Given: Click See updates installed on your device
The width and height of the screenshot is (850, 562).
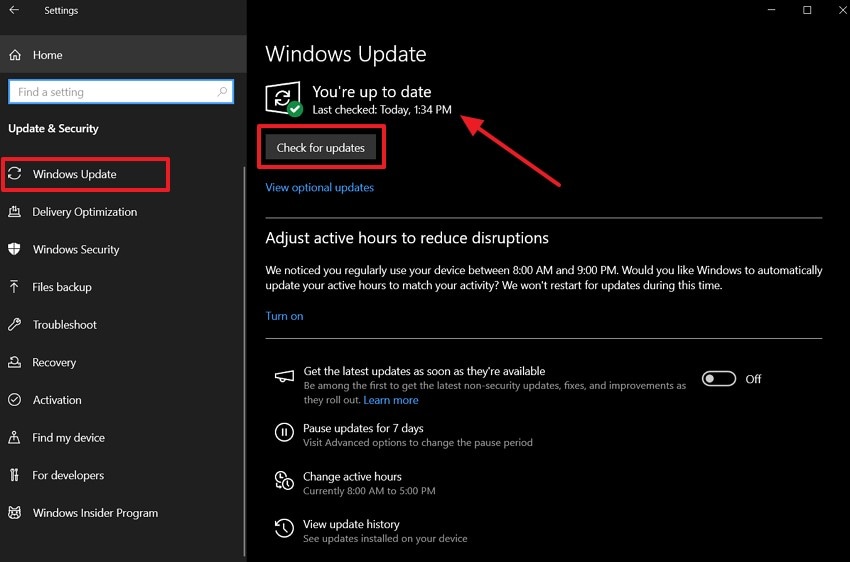Looking at the screenshot, I should pos(385,539).
